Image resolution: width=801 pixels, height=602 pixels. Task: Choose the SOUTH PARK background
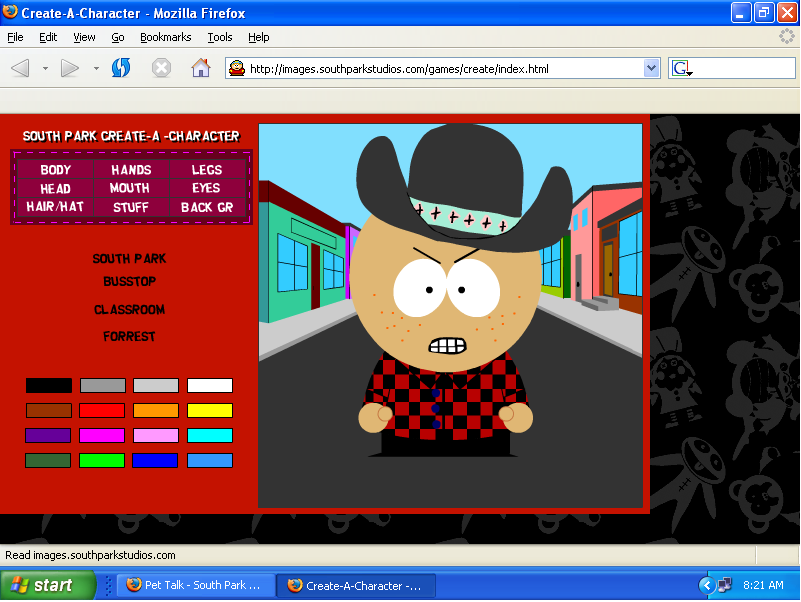coord(130,259)
